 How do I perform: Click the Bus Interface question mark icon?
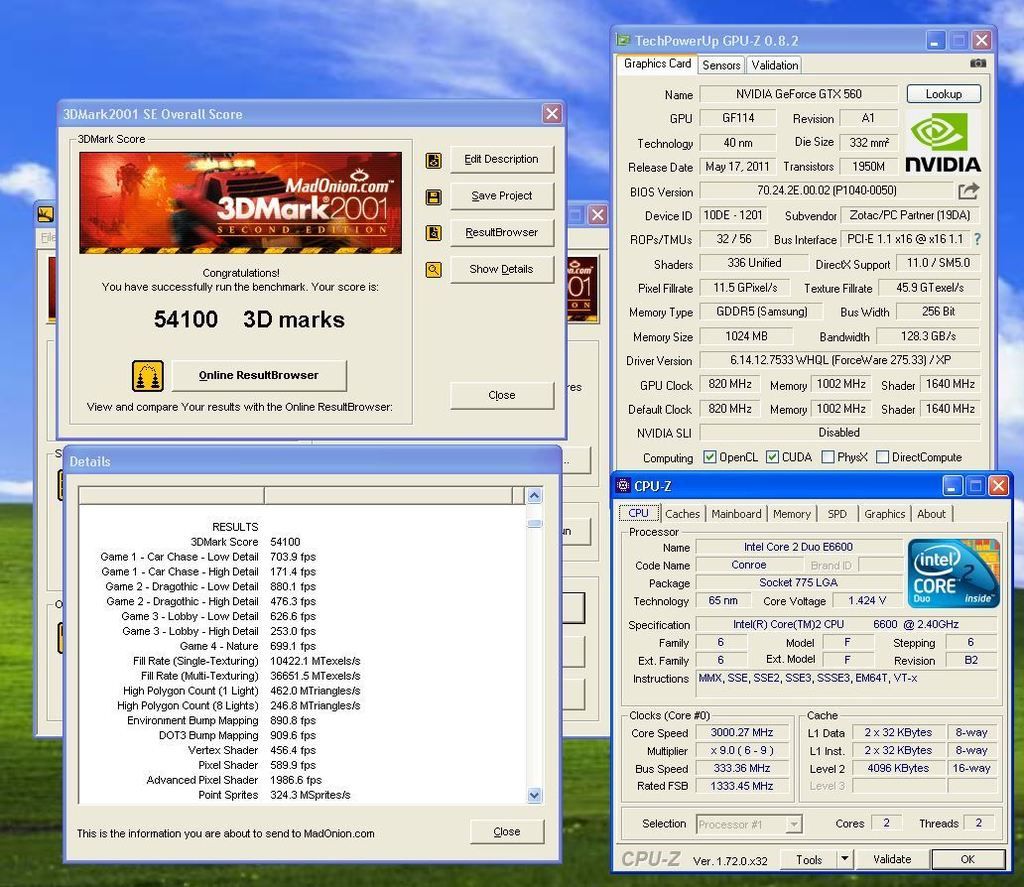(977, 239)
